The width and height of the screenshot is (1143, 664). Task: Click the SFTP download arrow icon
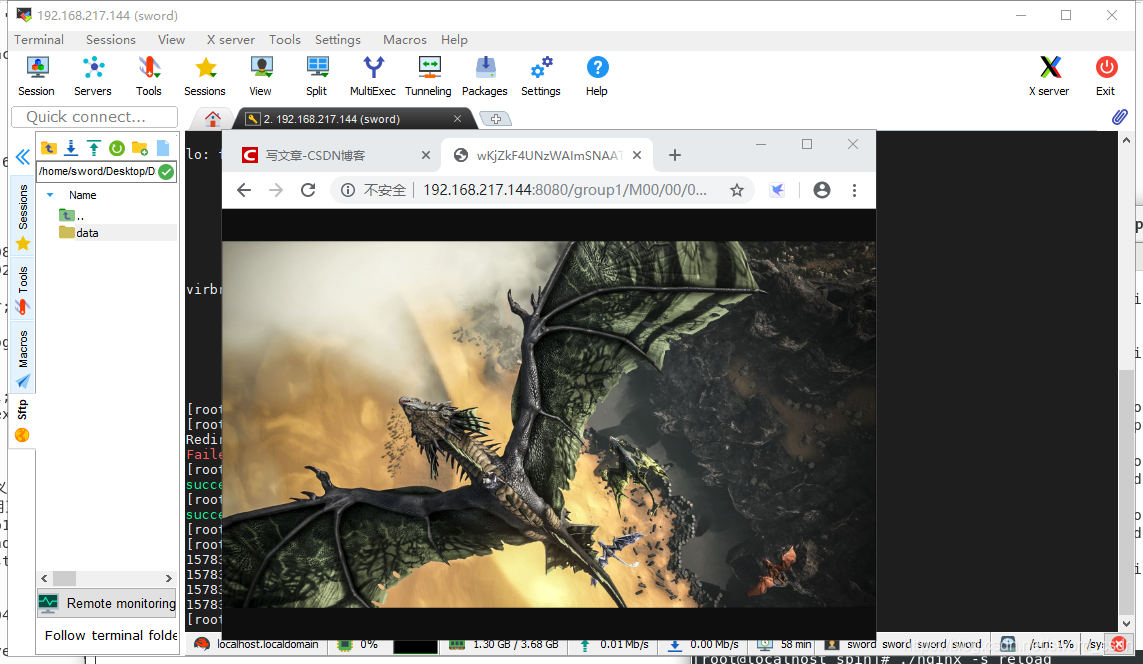pos(71,148)
